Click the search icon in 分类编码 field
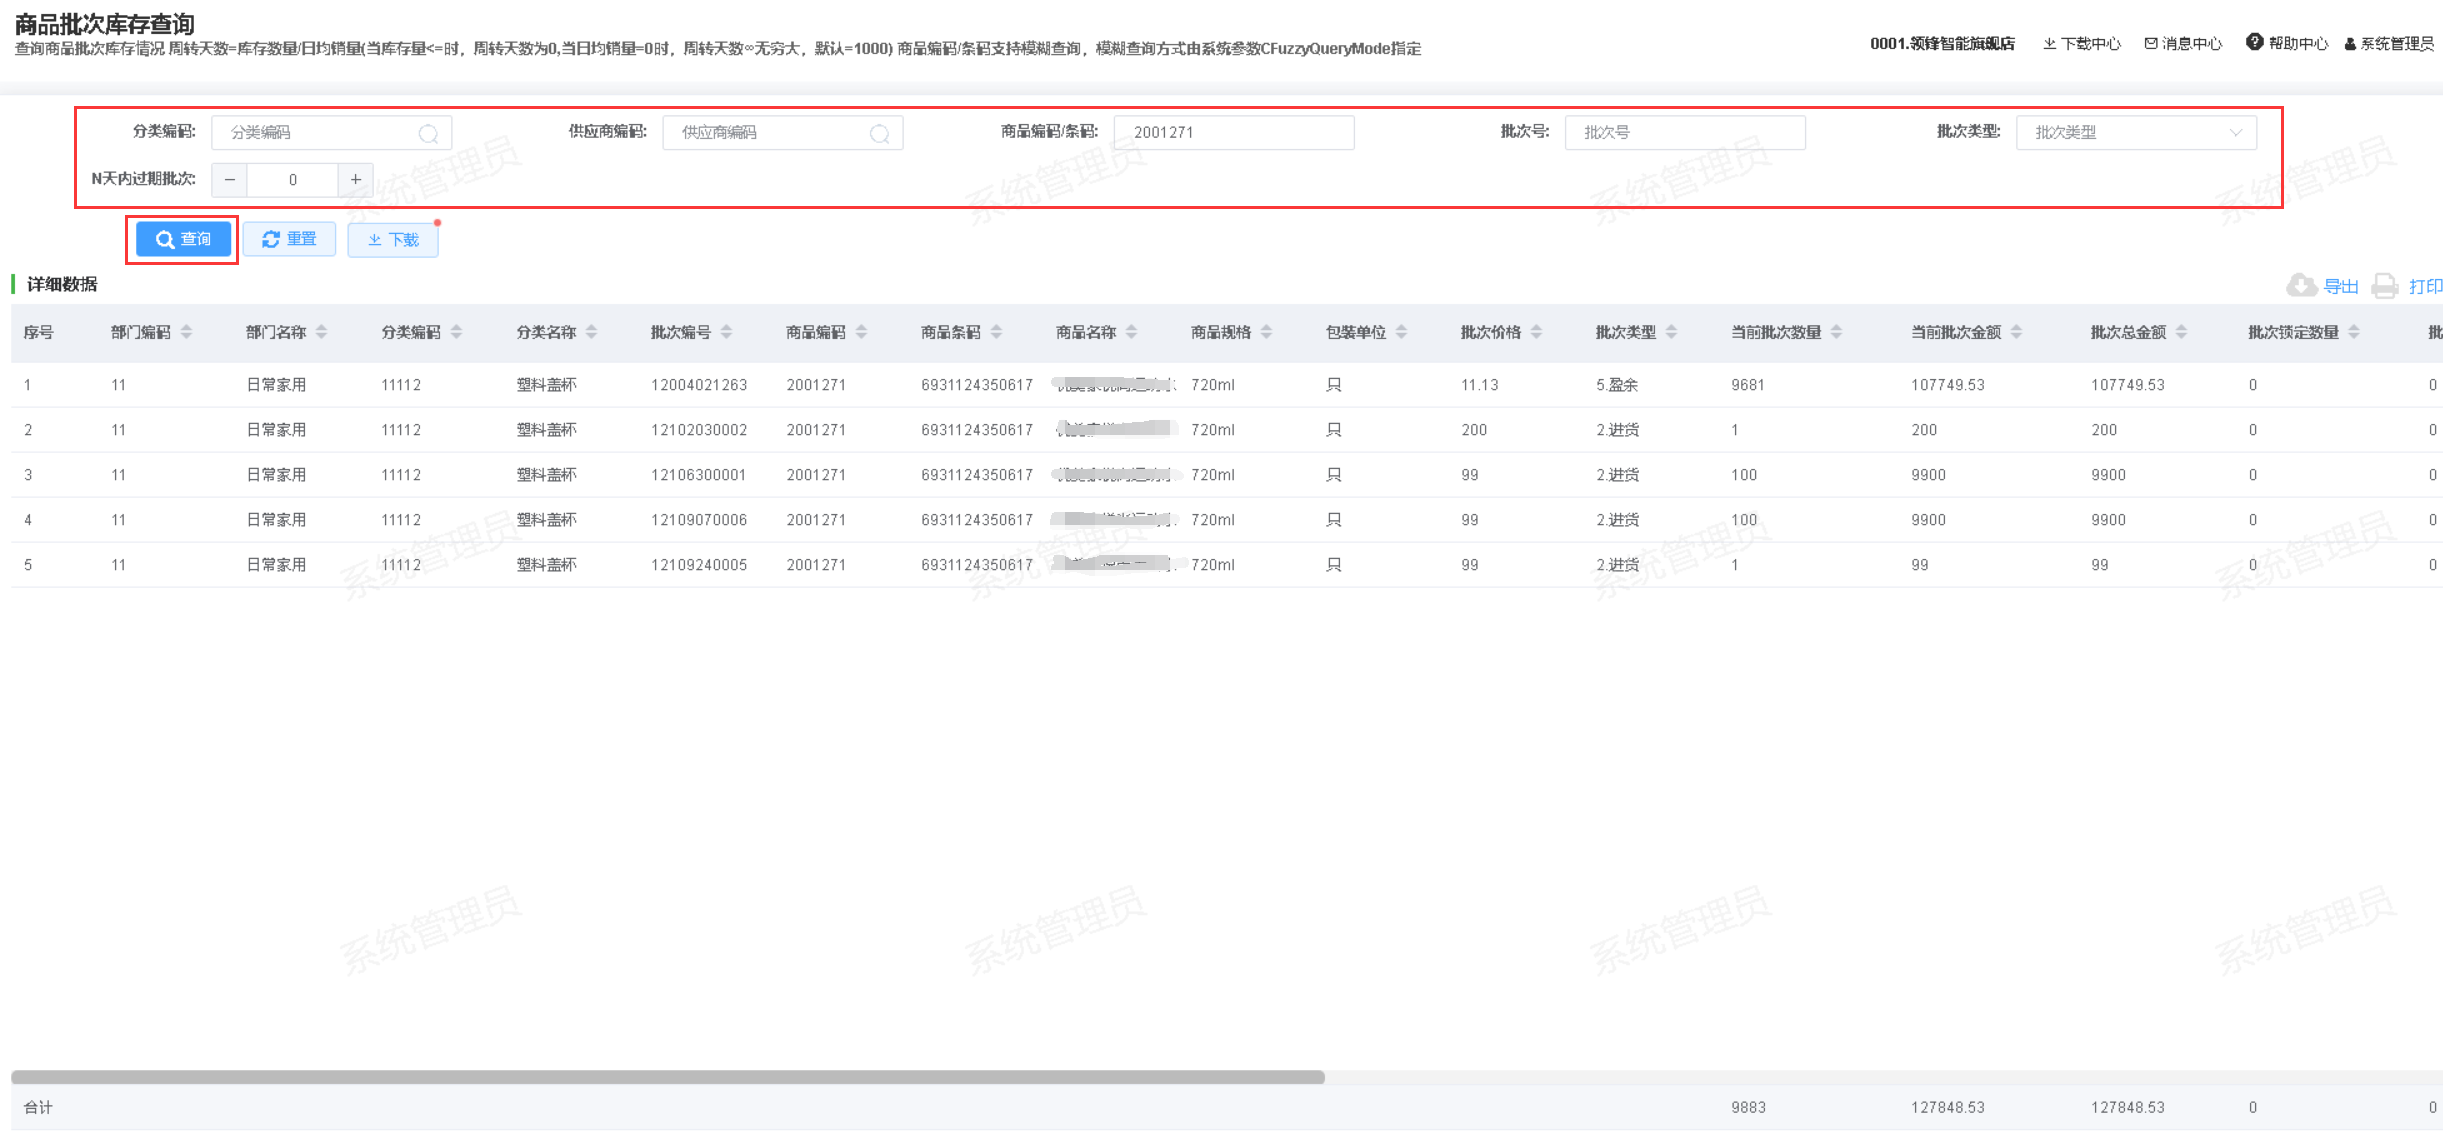 tap(428, 133)
